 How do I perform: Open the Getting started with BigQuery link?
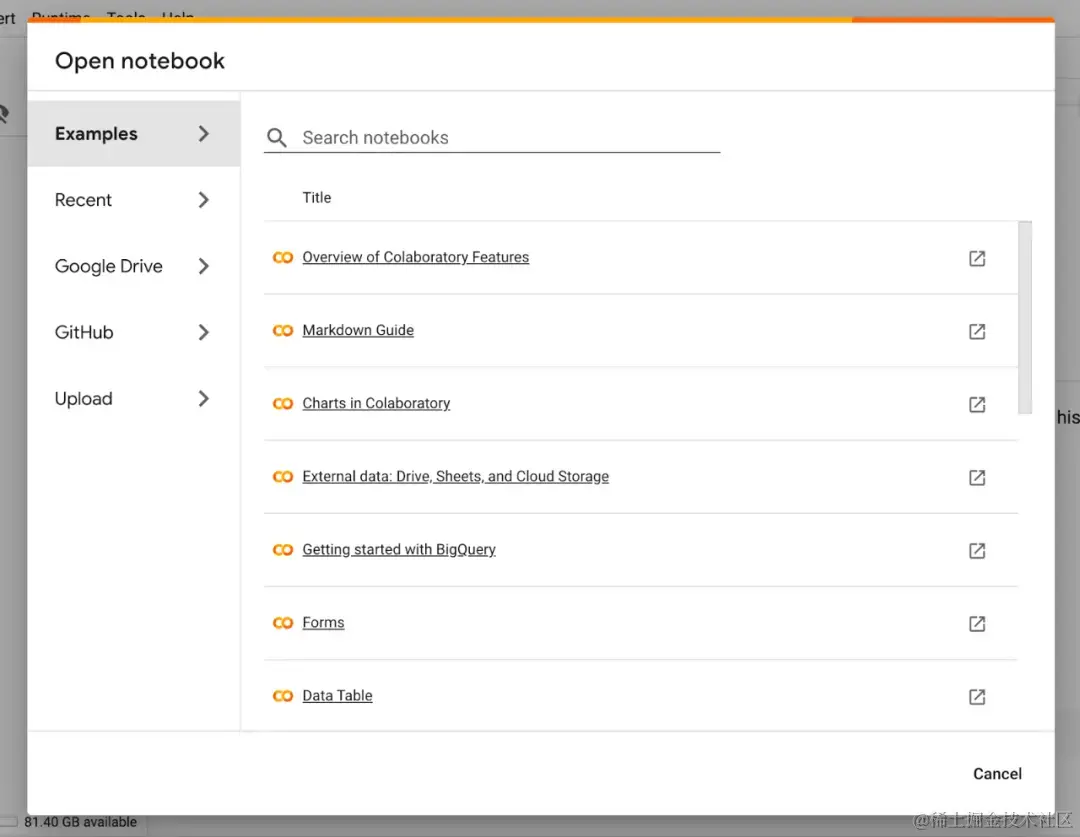(399, 549)
